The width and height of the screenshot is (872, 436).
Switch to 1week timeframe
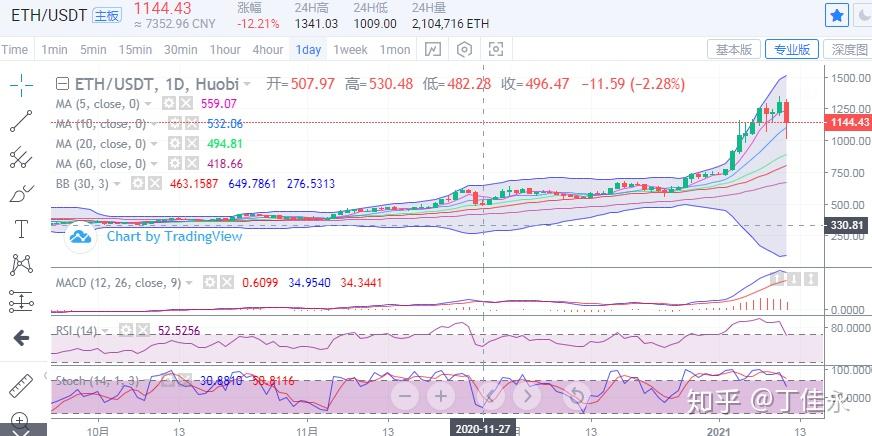coord(350,49)
